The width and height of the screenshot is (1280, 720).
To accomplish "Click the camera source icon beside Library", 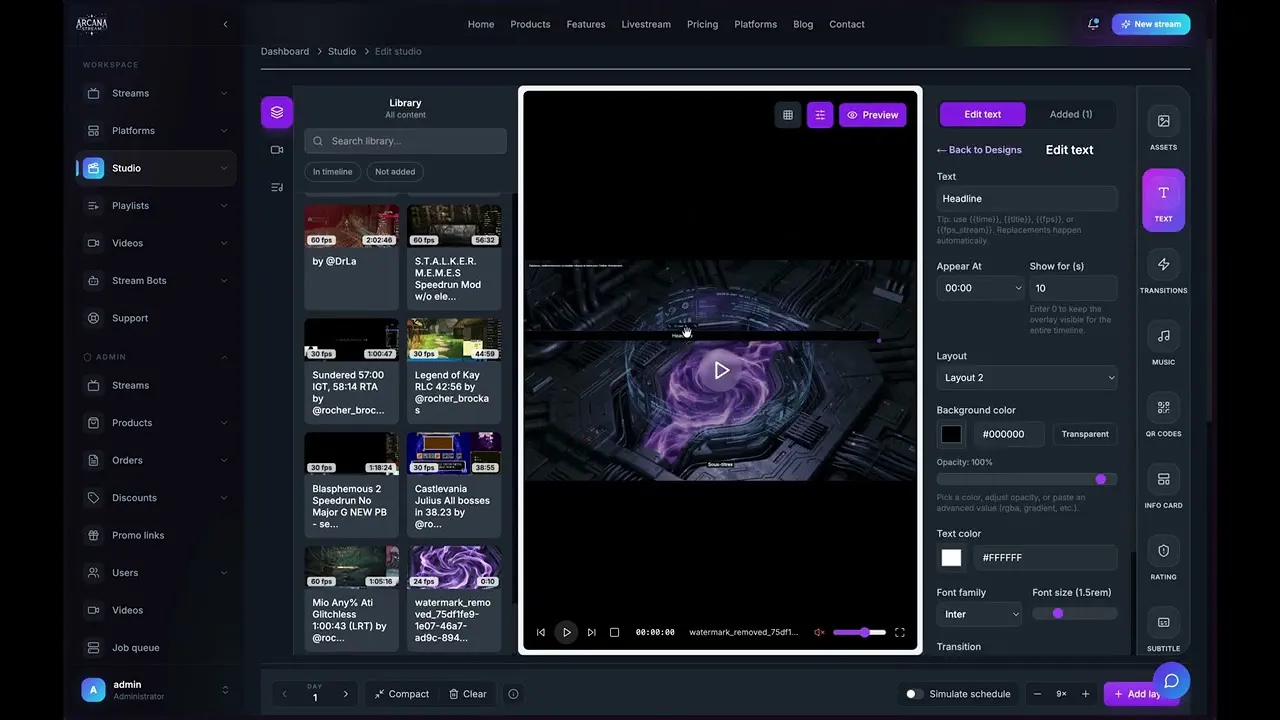I will tap(277, 150).
